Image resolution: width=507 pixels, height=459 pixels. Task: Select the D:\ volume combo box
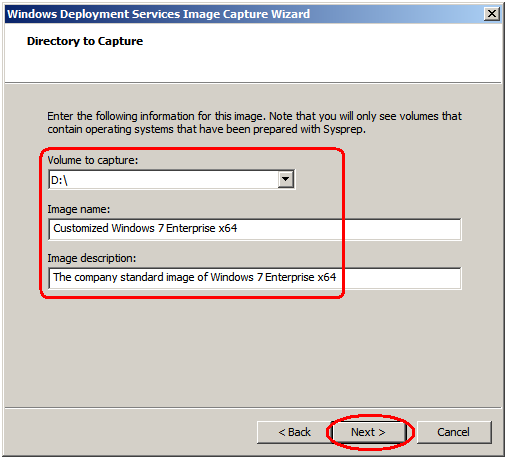pyautogui.click(x=171, y=180)
